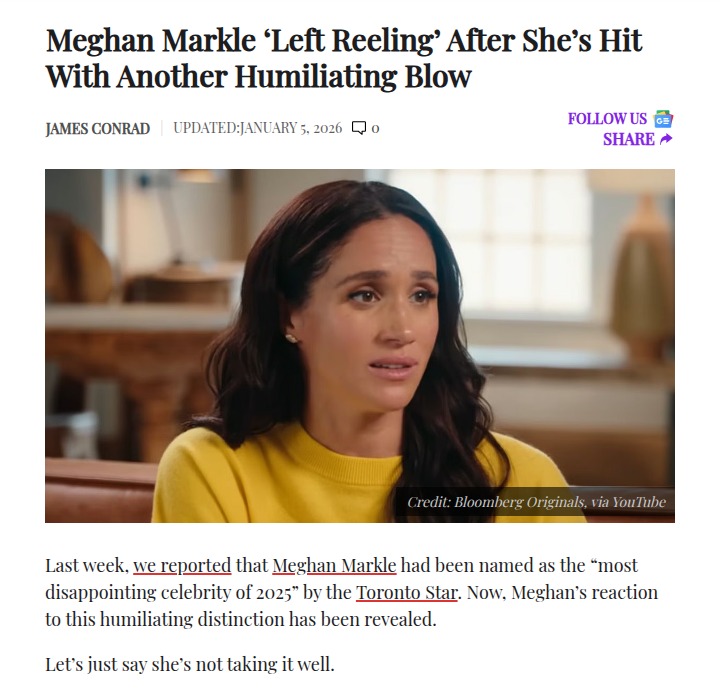The width and height of the screenshot is (720, 694).
Task: Click the January 5, 2026 updated date
Action: (x=290, y=128)
